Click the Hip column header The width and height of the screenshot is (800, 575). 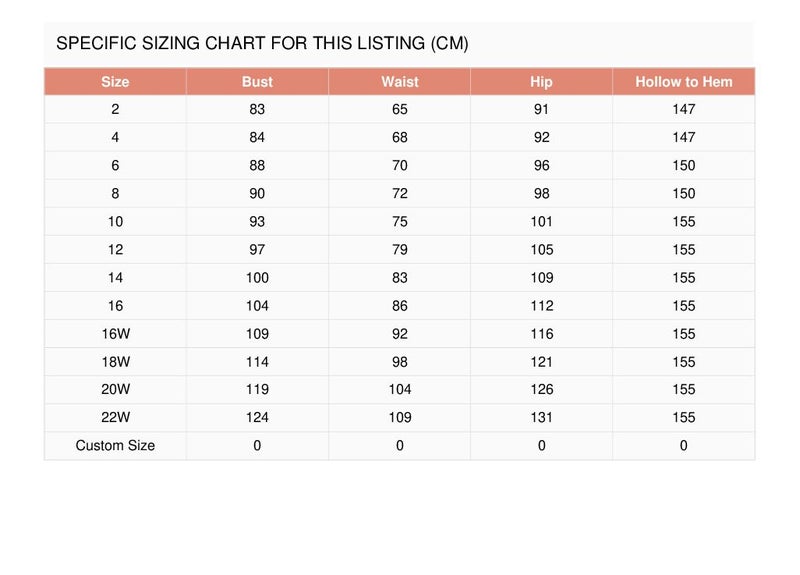click(541, 82)
